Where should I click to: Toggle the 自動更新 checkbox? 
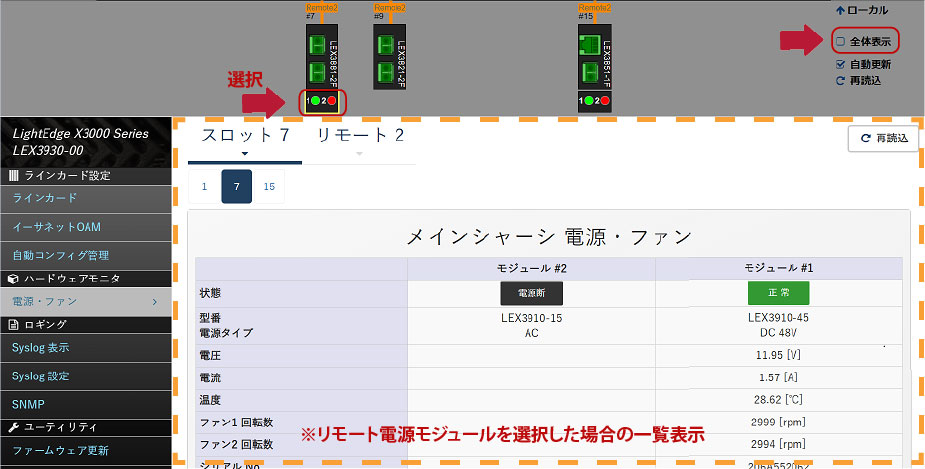(x=841, y=64)
